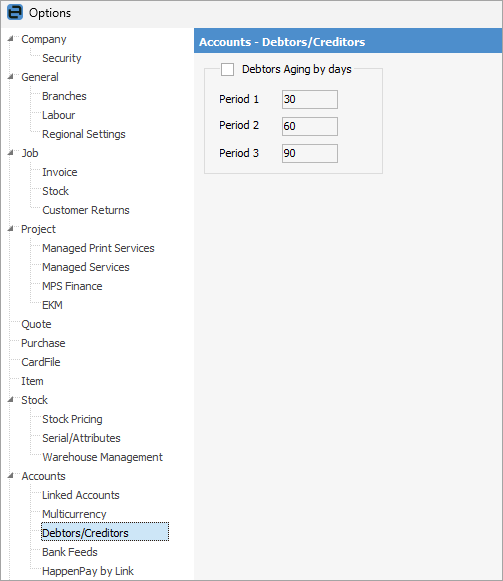The height and width of the screenshot is (581, 503).
Task: Open Warehouse Management options
Action: coord(102,457)
